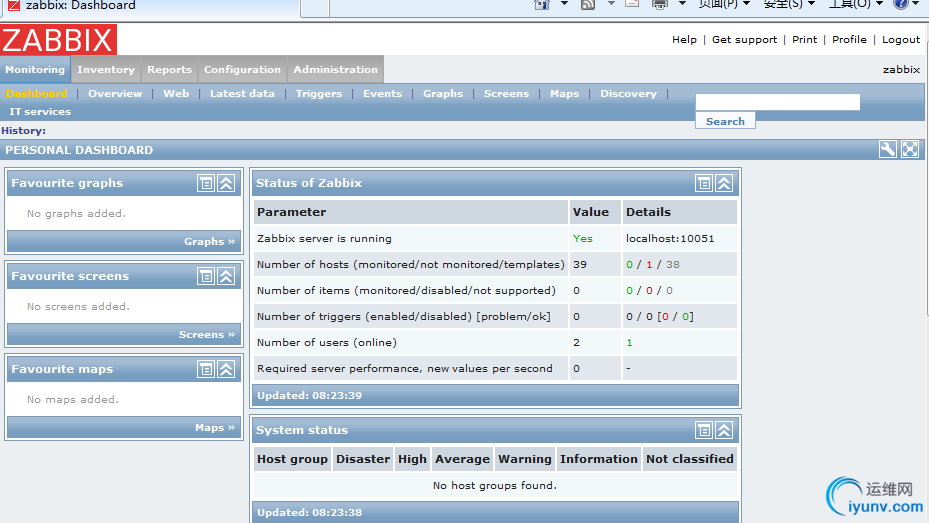
Task: Click the browser help question icon
Action: click(x=901, y=4)
